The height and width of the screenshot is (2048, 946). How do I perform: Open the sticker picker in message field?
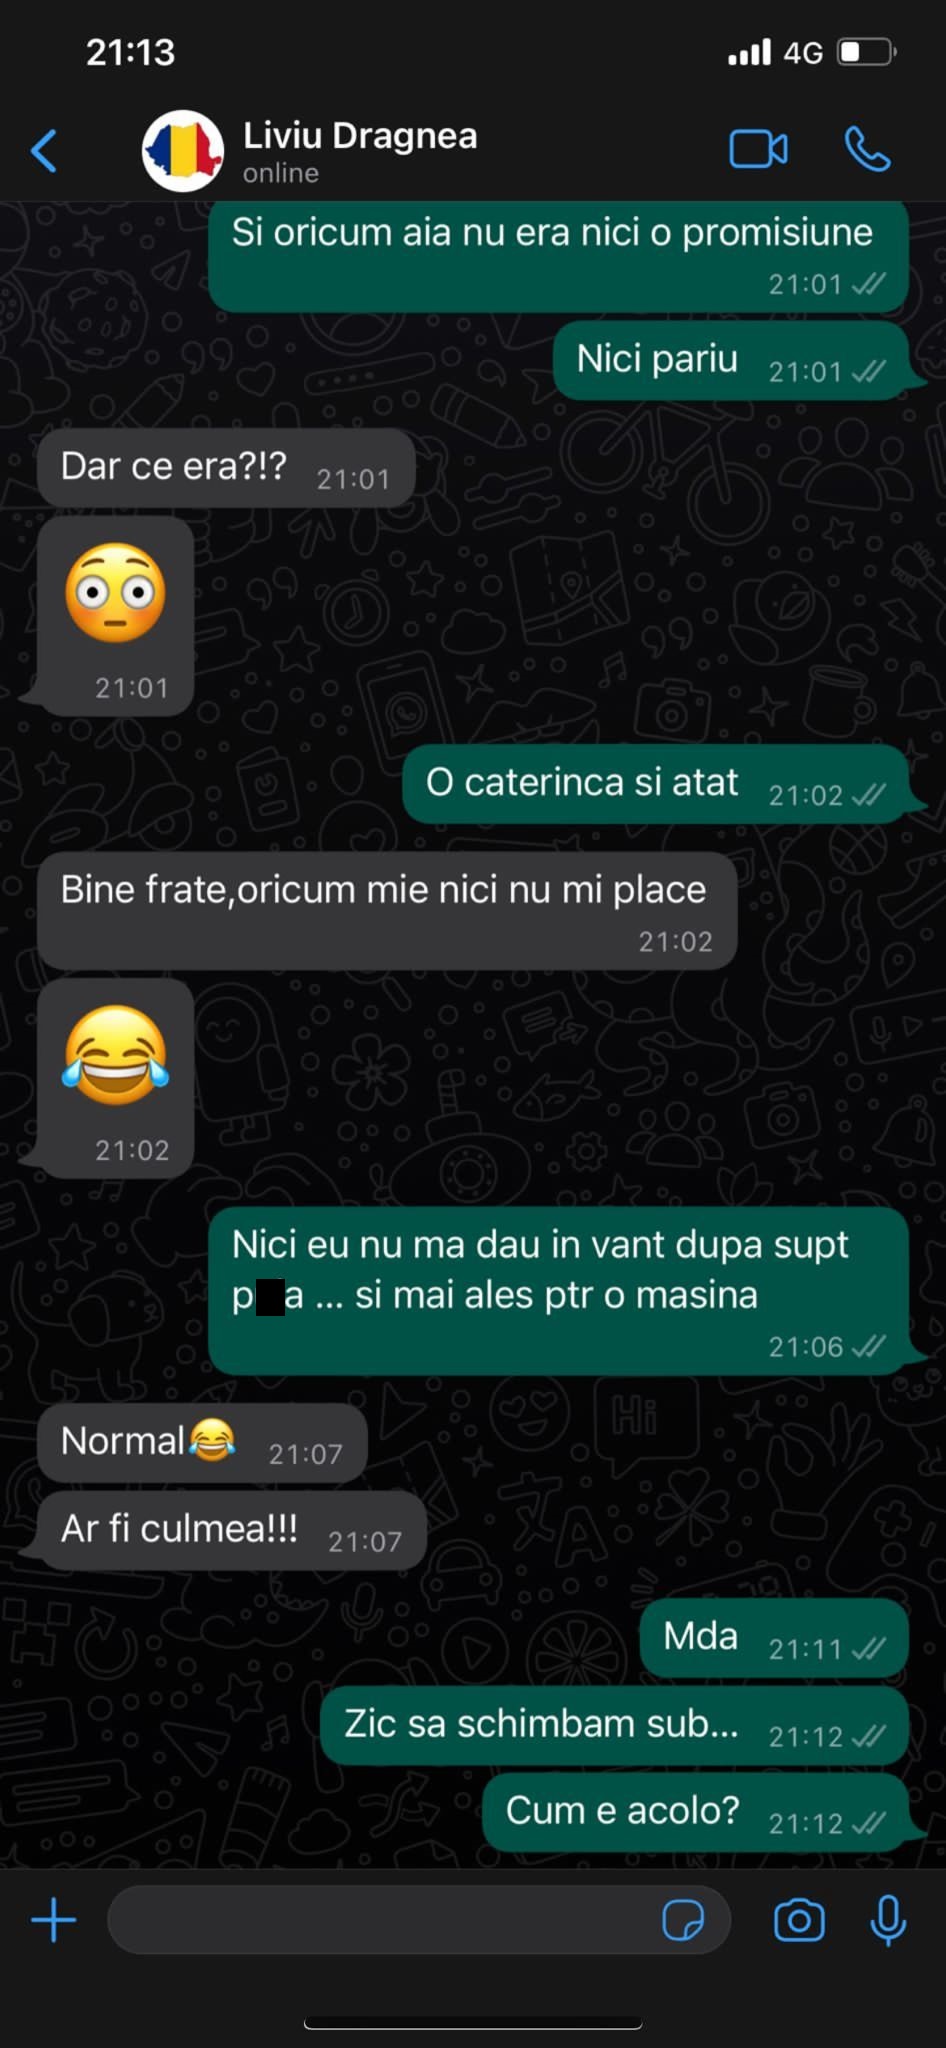683,1920
